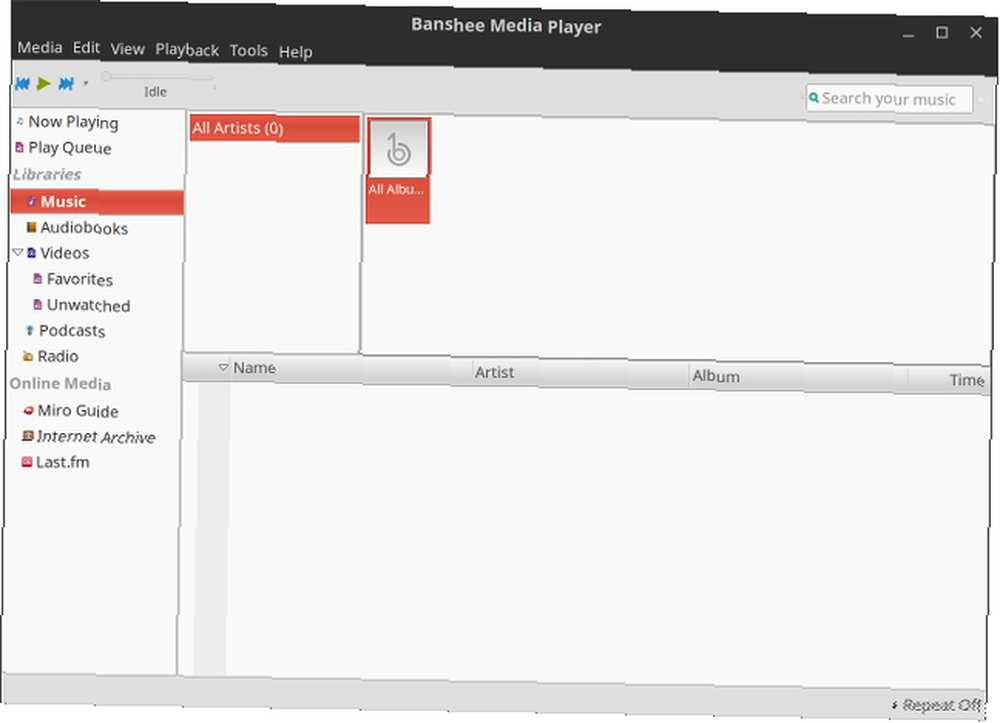Click the Music library icon
The width and height of the screenshot is (1000, 723).
point(31,201)
